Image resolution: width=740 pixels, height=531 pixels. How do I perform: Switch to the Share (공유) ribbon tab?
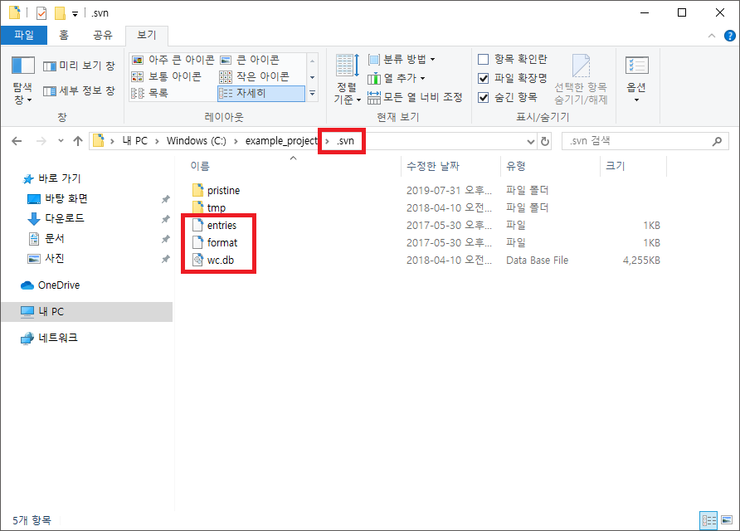click(x=102, y=35)
